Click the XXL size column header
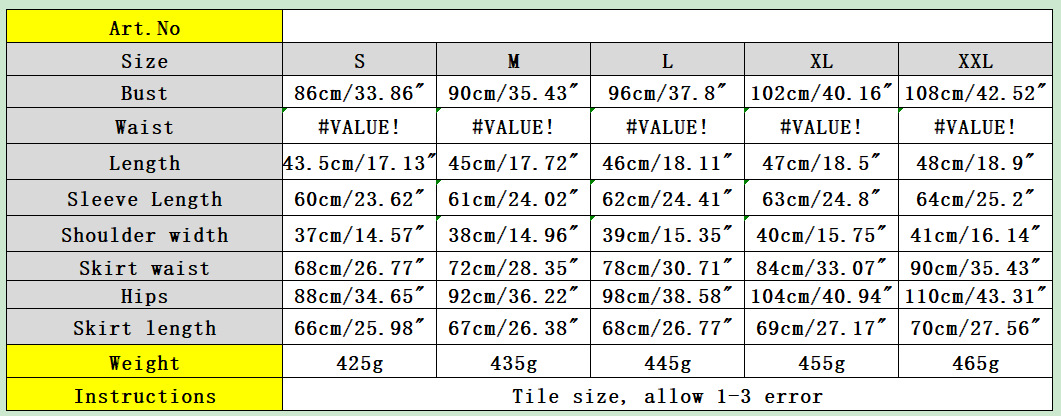The image size is (1061, 416). click(x=975, y=61)
